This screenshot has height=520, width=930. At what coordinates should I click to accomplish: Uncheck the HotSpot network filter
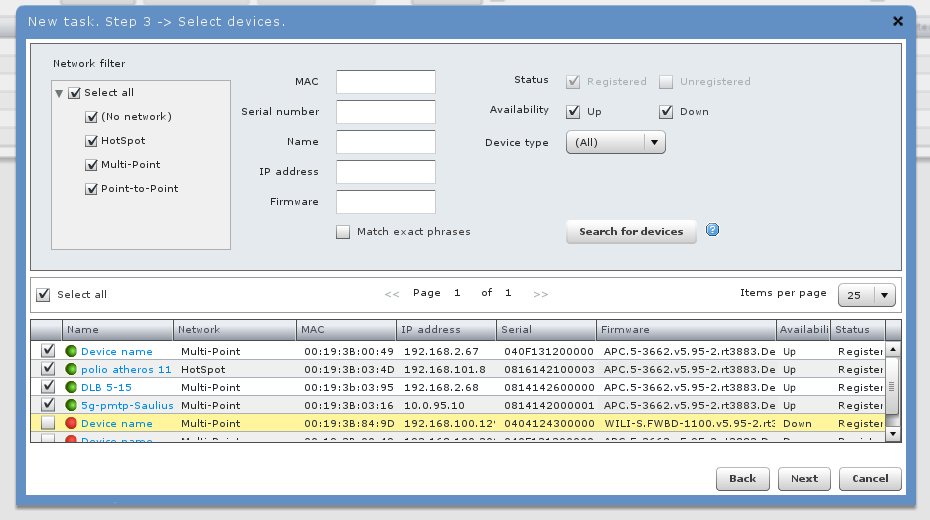tap(91, 141)
